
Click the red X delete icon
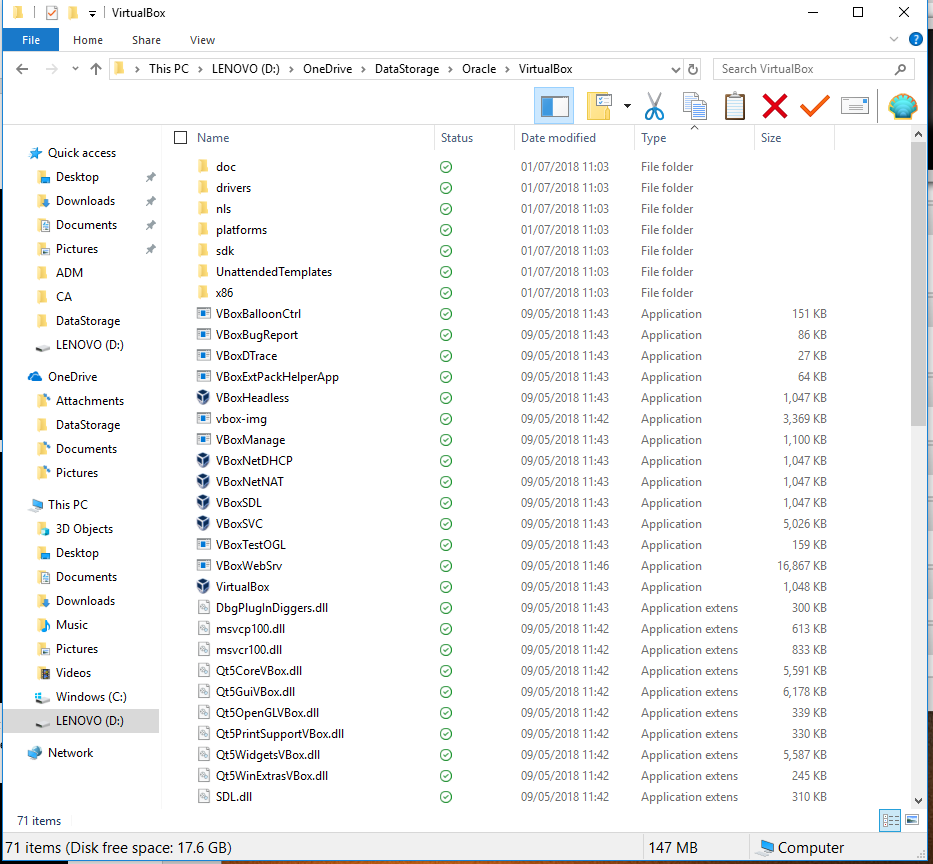pyautogui.click(x=775, y=105)
